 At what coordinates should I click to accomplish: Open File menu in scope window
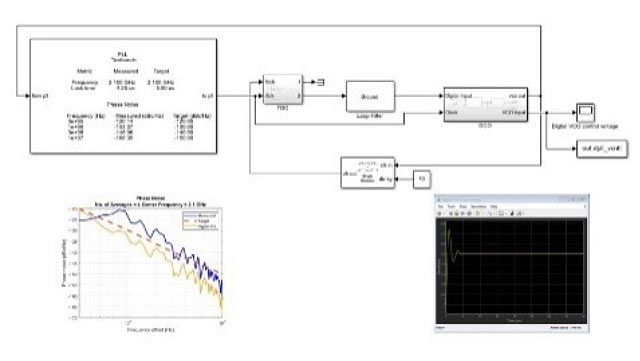tap(441, 207)
